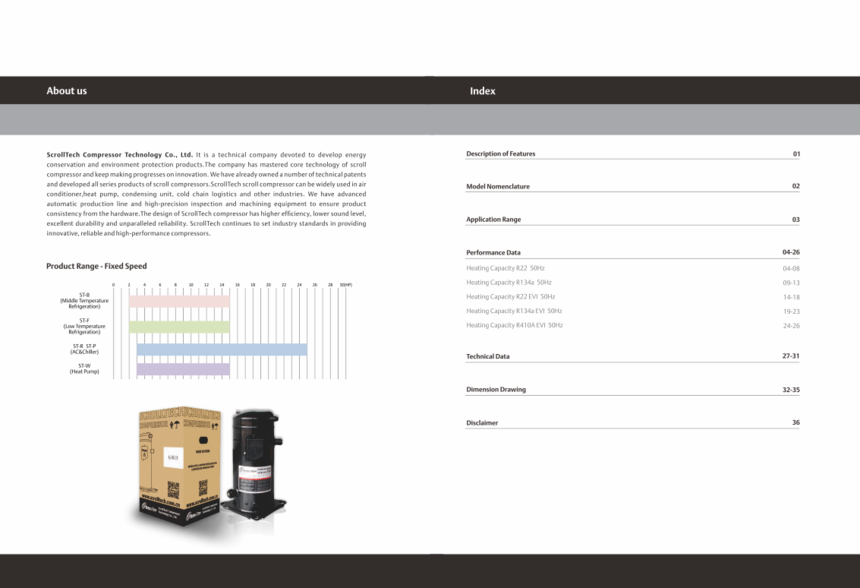Click page range "24-26" in index
860x588 pixels.
click(791, 326)
